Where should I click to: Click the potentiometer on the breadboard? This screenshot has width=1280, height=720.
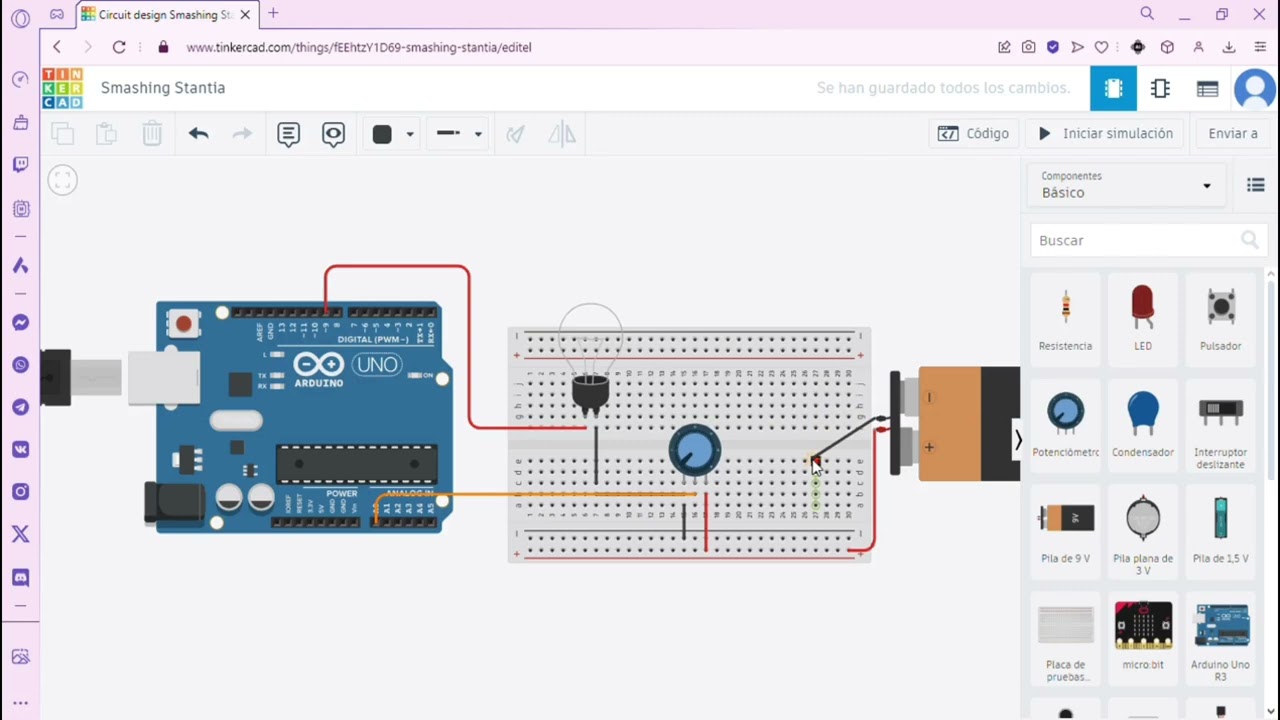coord(694,451)
